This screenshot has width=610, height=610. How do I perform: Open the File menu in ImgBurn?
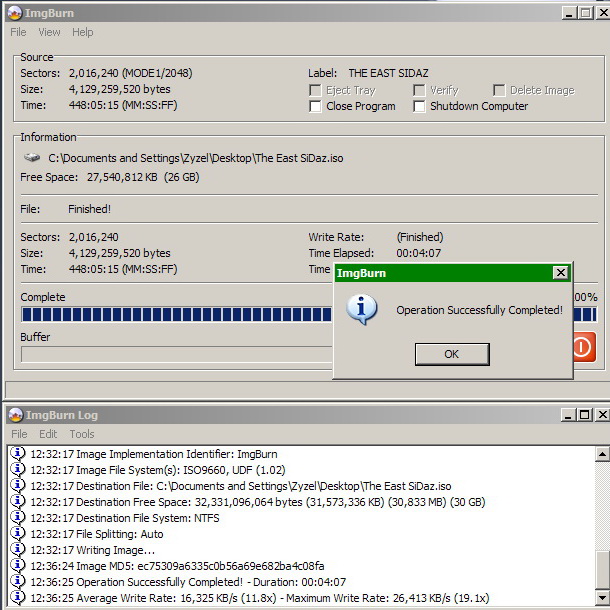coord(18,32)
